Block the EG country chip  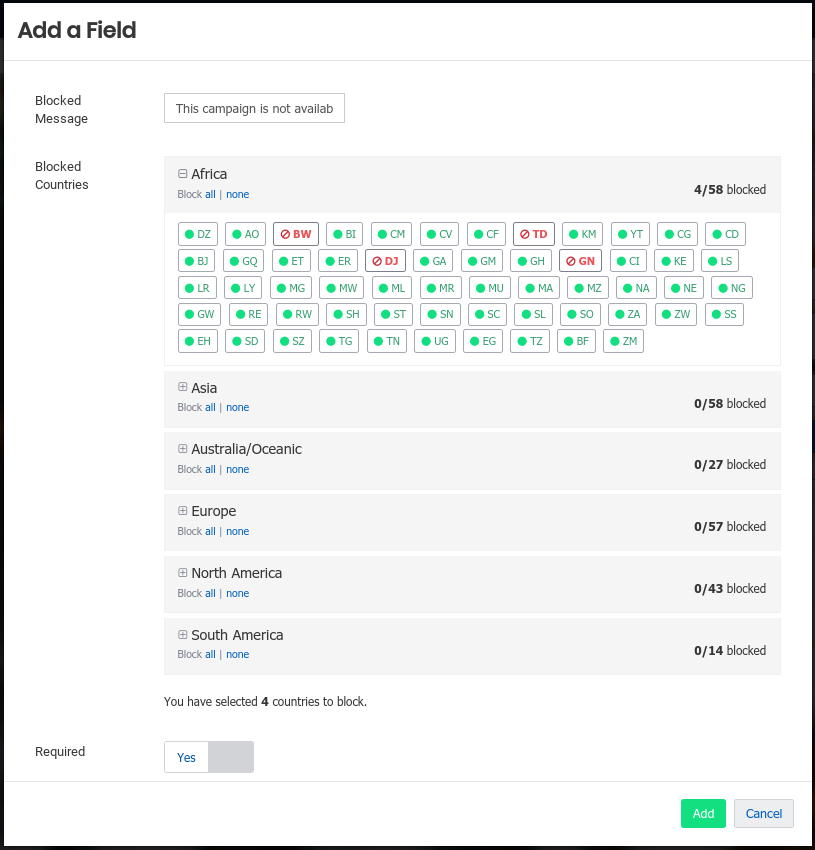482,341
